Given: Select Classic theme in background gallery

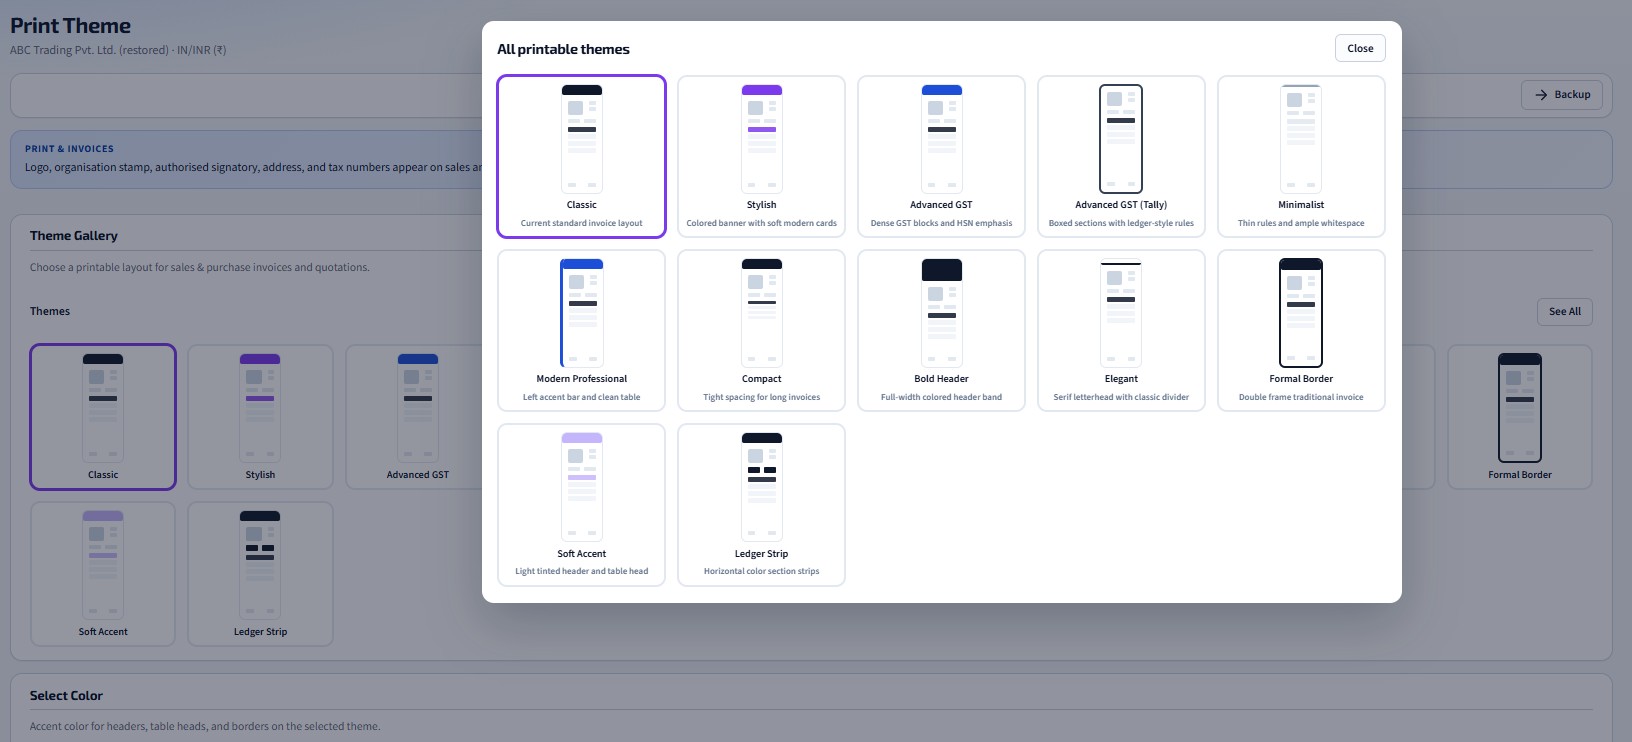Looking at the screenshot, I should pyautogui.click(x=103, y=417).
